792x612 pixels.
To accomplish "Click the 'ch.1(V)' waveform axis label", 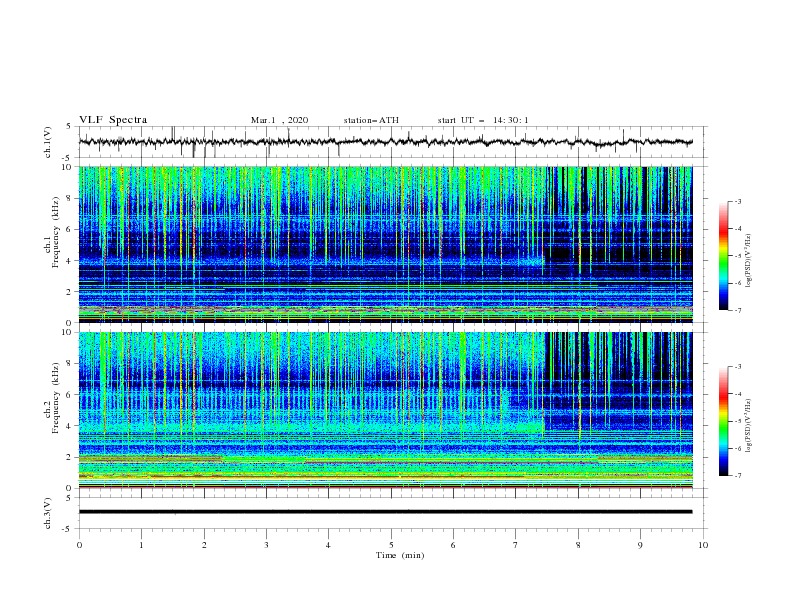I will (48, 142).
